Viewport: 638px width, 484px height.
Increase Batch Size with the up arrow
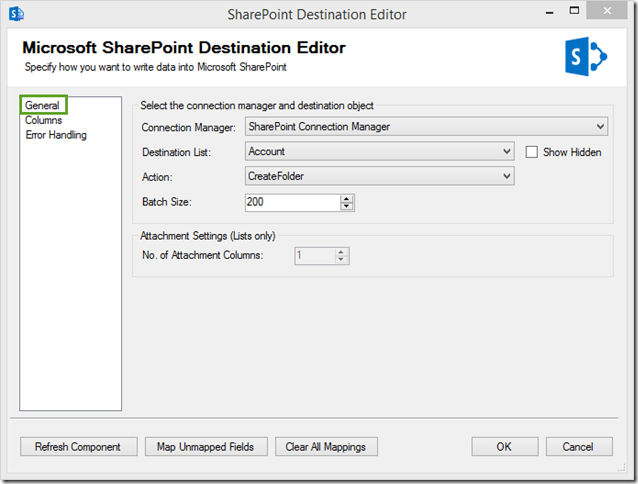[346, 199]
